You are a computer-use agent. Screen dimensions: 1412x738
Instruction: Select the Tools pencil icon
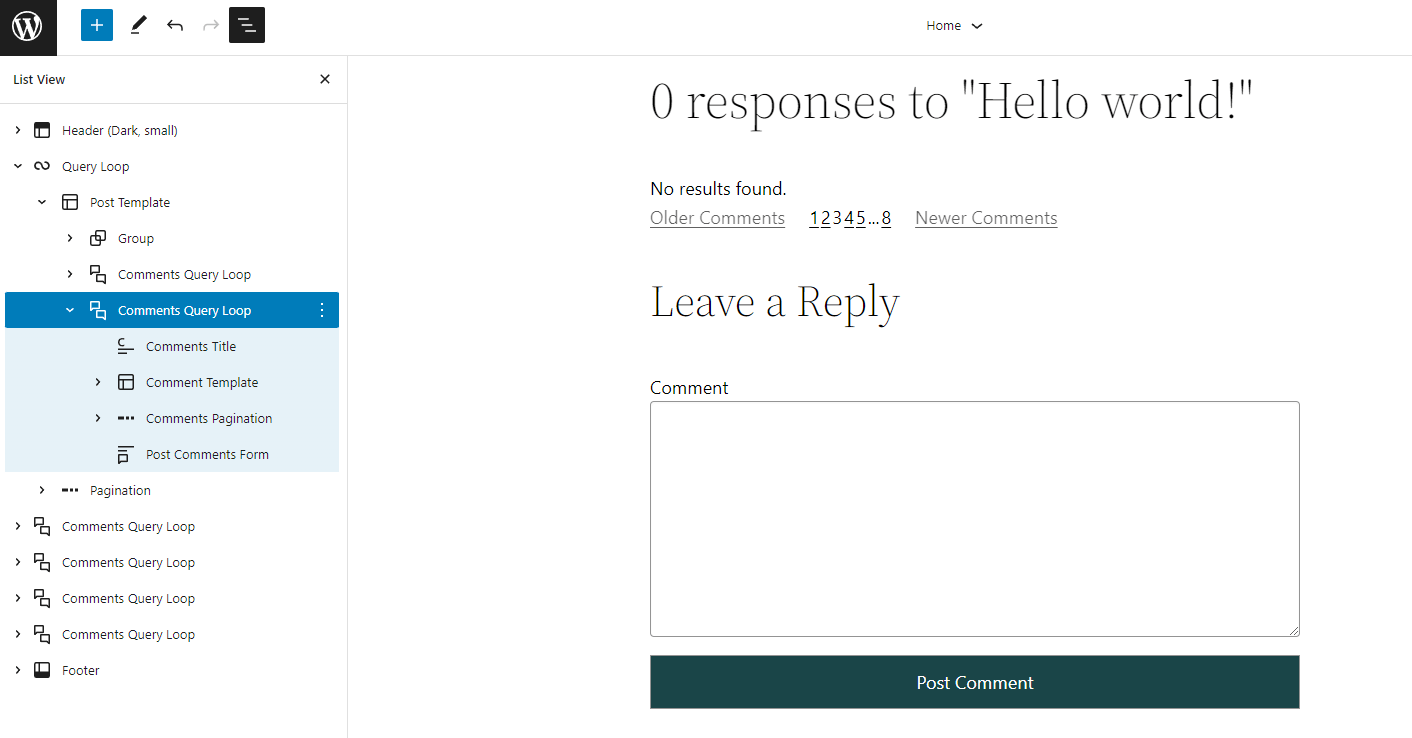click(138, 25)
